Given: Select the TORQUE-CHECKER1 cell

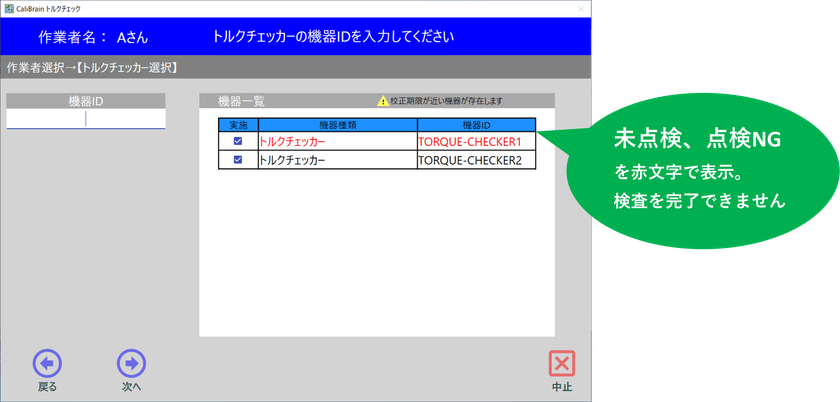Looking at the screenshot, I should (477, 142).
